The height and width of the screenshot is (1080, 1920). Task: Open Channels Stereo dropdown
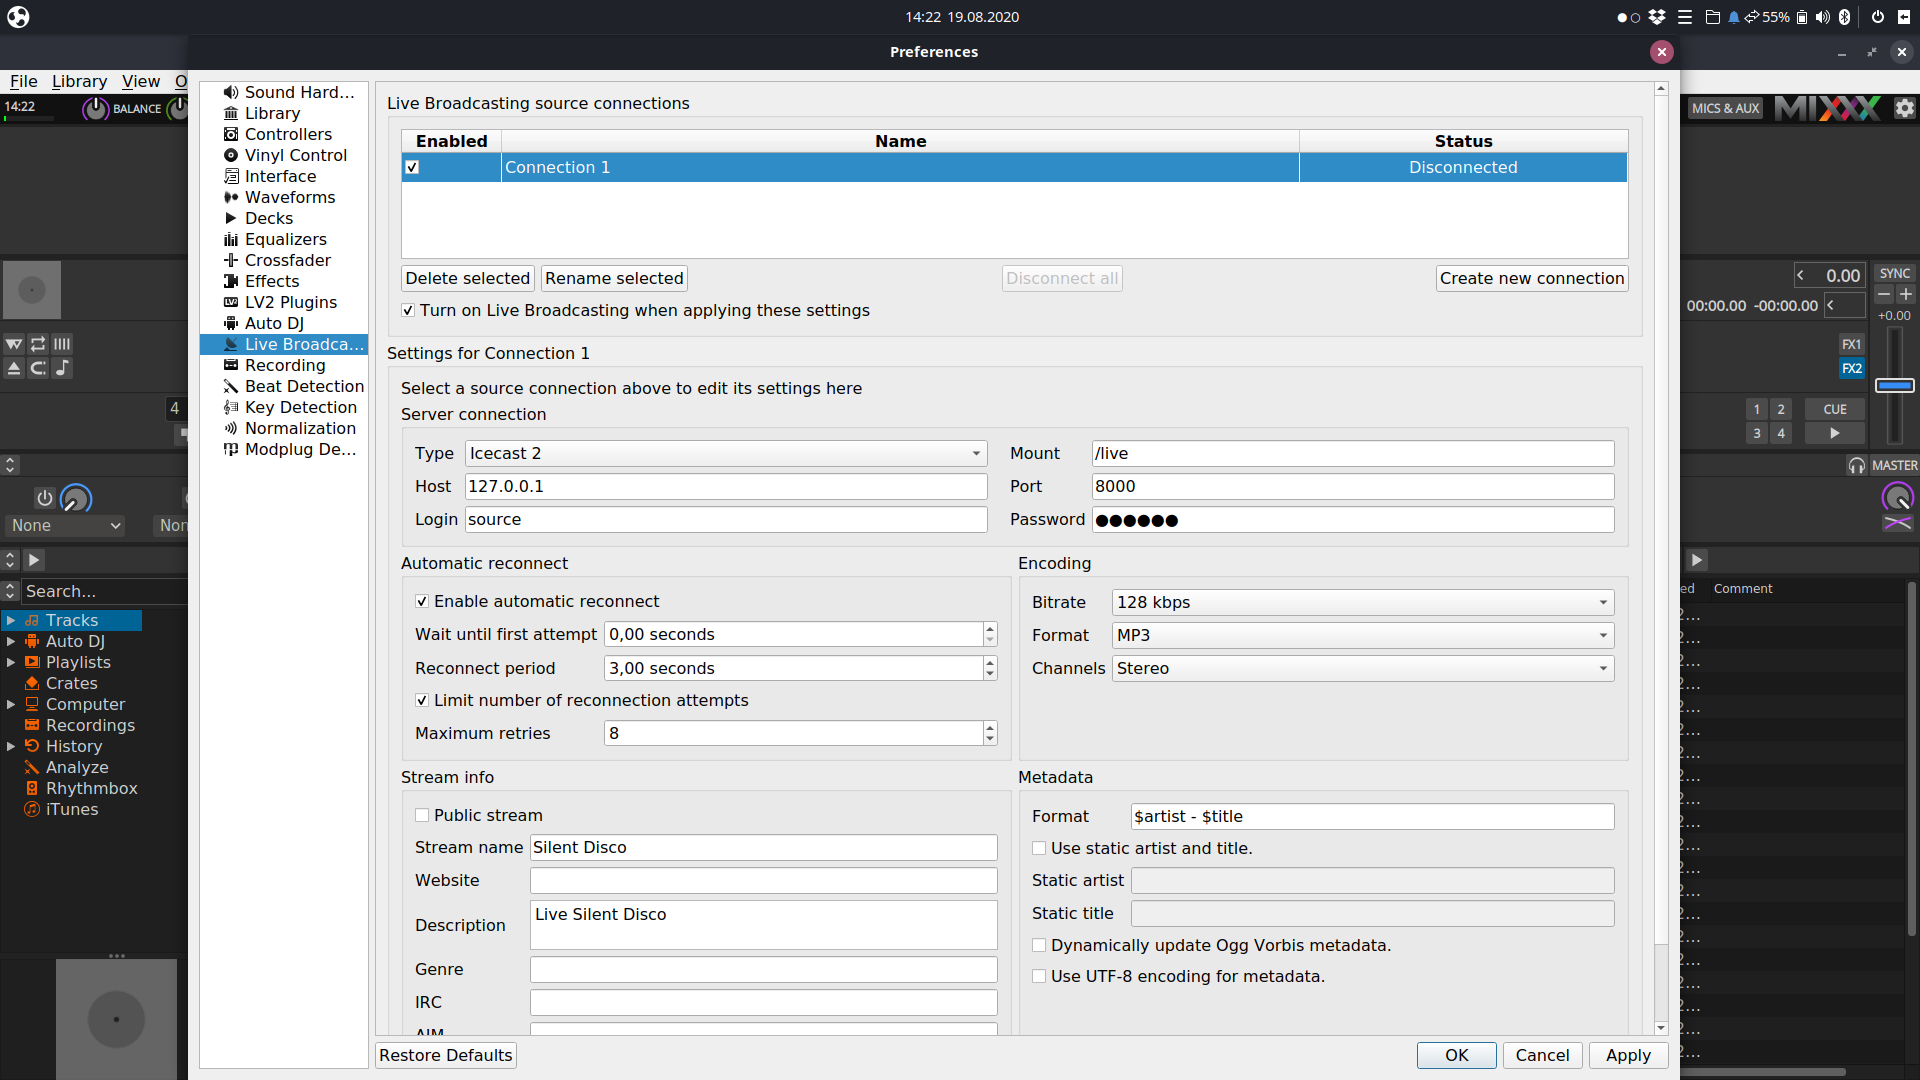click(x=1363, y=668)
